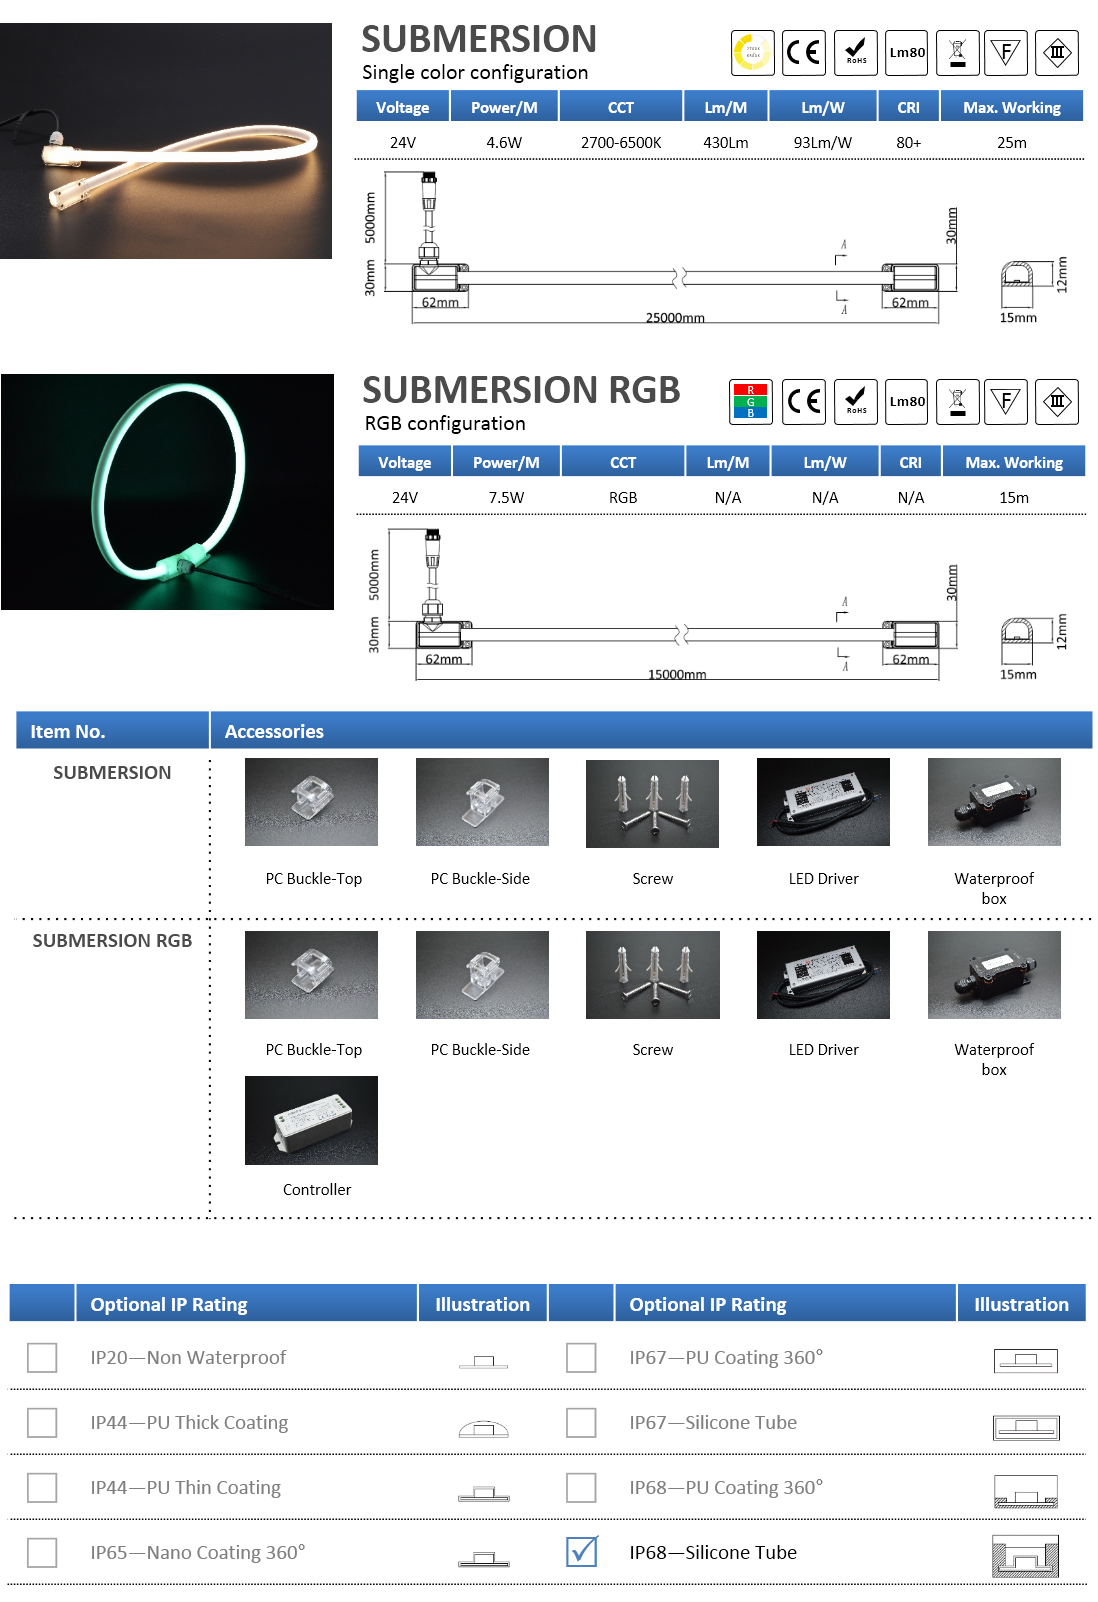Click the Accessories column header

(x=274, y=731)
